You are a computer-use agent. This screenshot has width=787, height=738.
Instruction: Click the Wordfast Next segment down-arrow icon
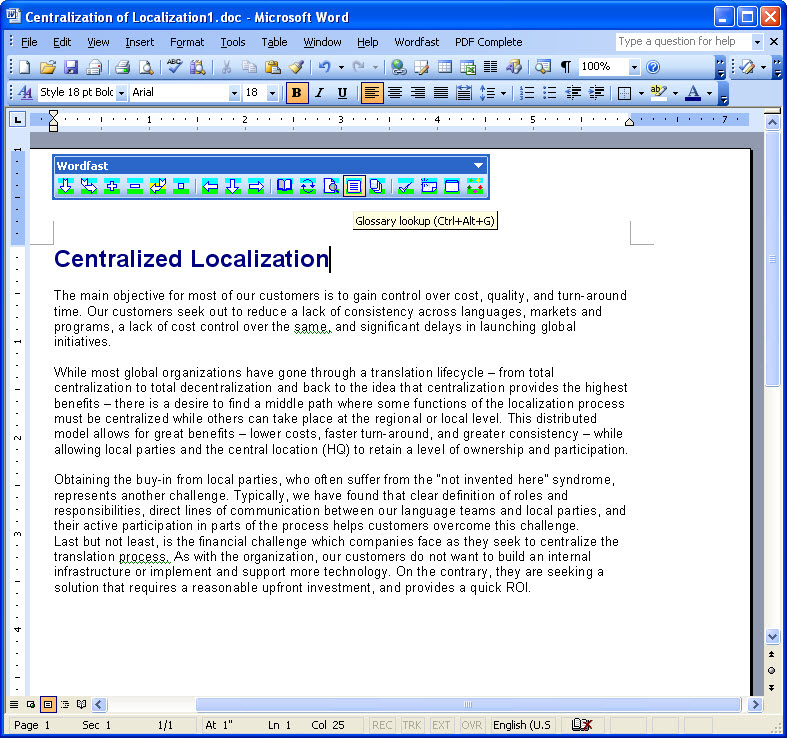click(x=66, y=186)
